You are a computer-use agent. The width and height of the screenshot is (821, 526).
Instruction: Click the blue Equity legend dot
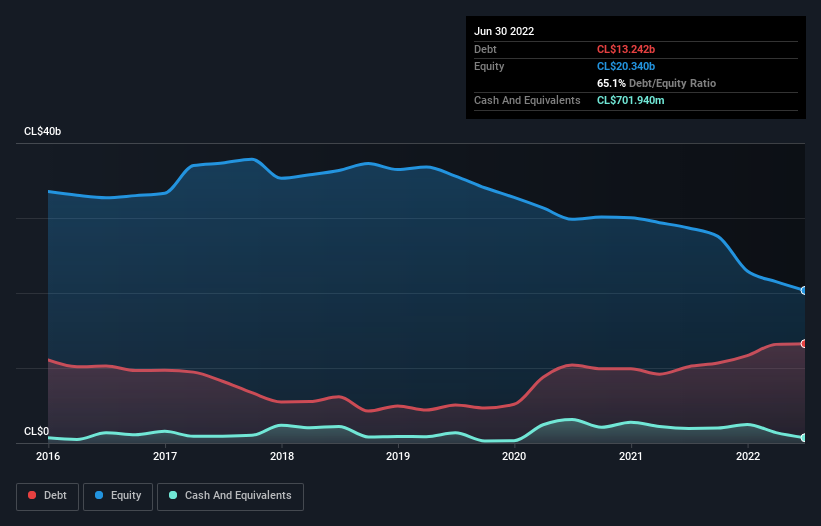pyautogui.click(x=99, y=495)
